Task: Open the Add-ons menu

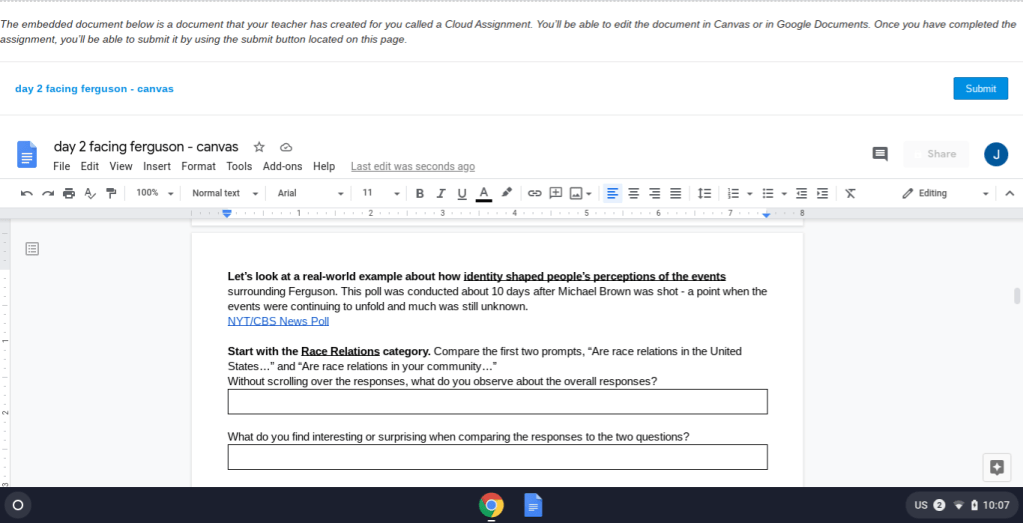Action: point(282,166)
